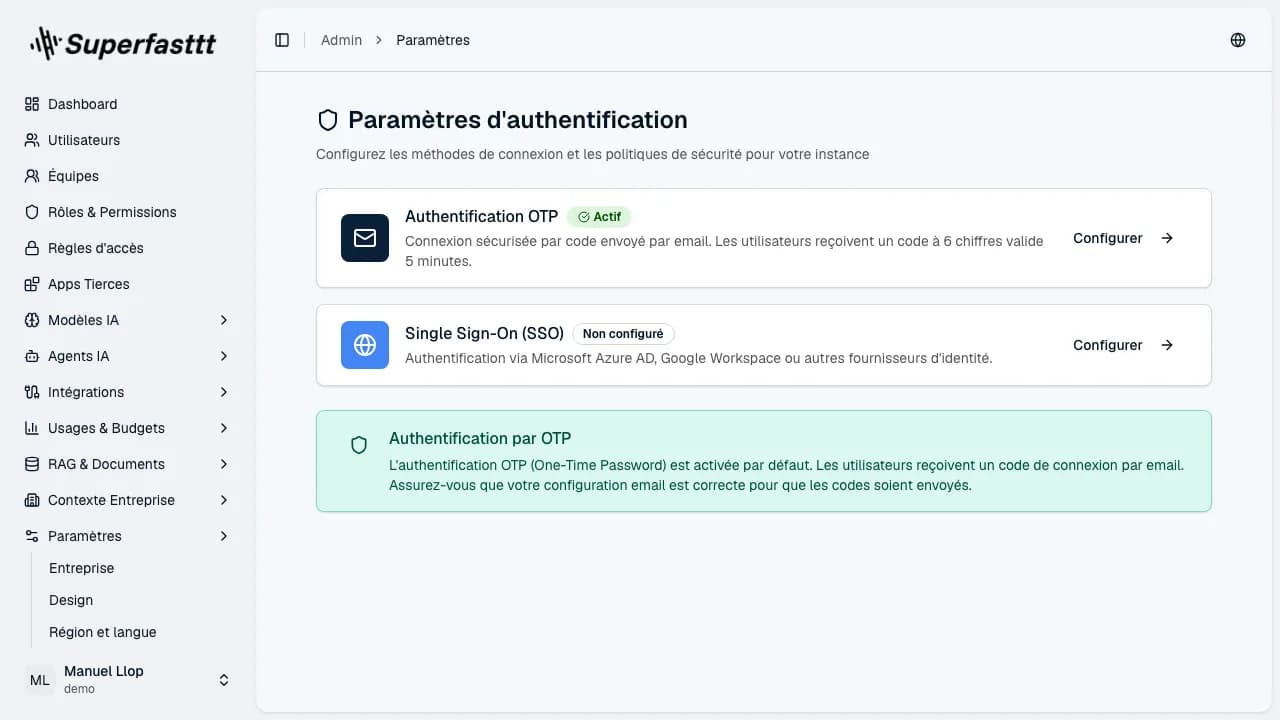The height and width of the screenshot is (720, 1280).
Task: Click the Superfasttt logo
Action: [x=123, y=43]
